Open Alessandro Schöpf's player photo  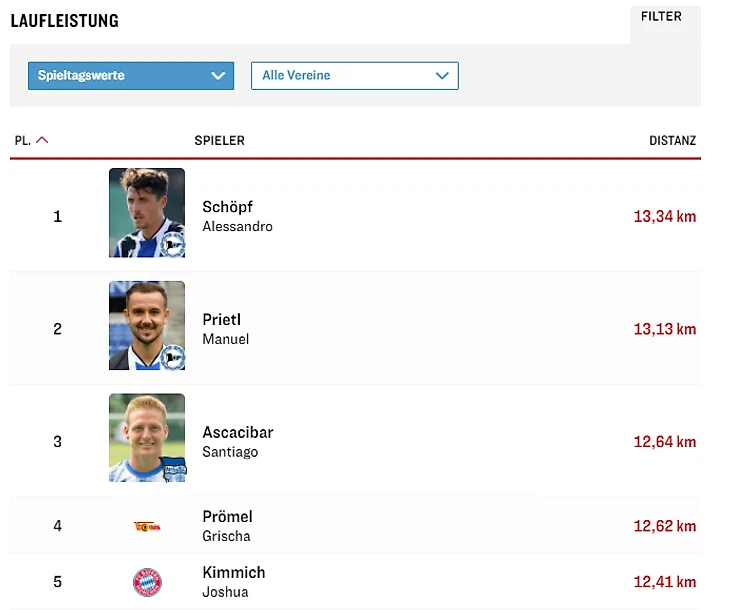coord(146,212)
